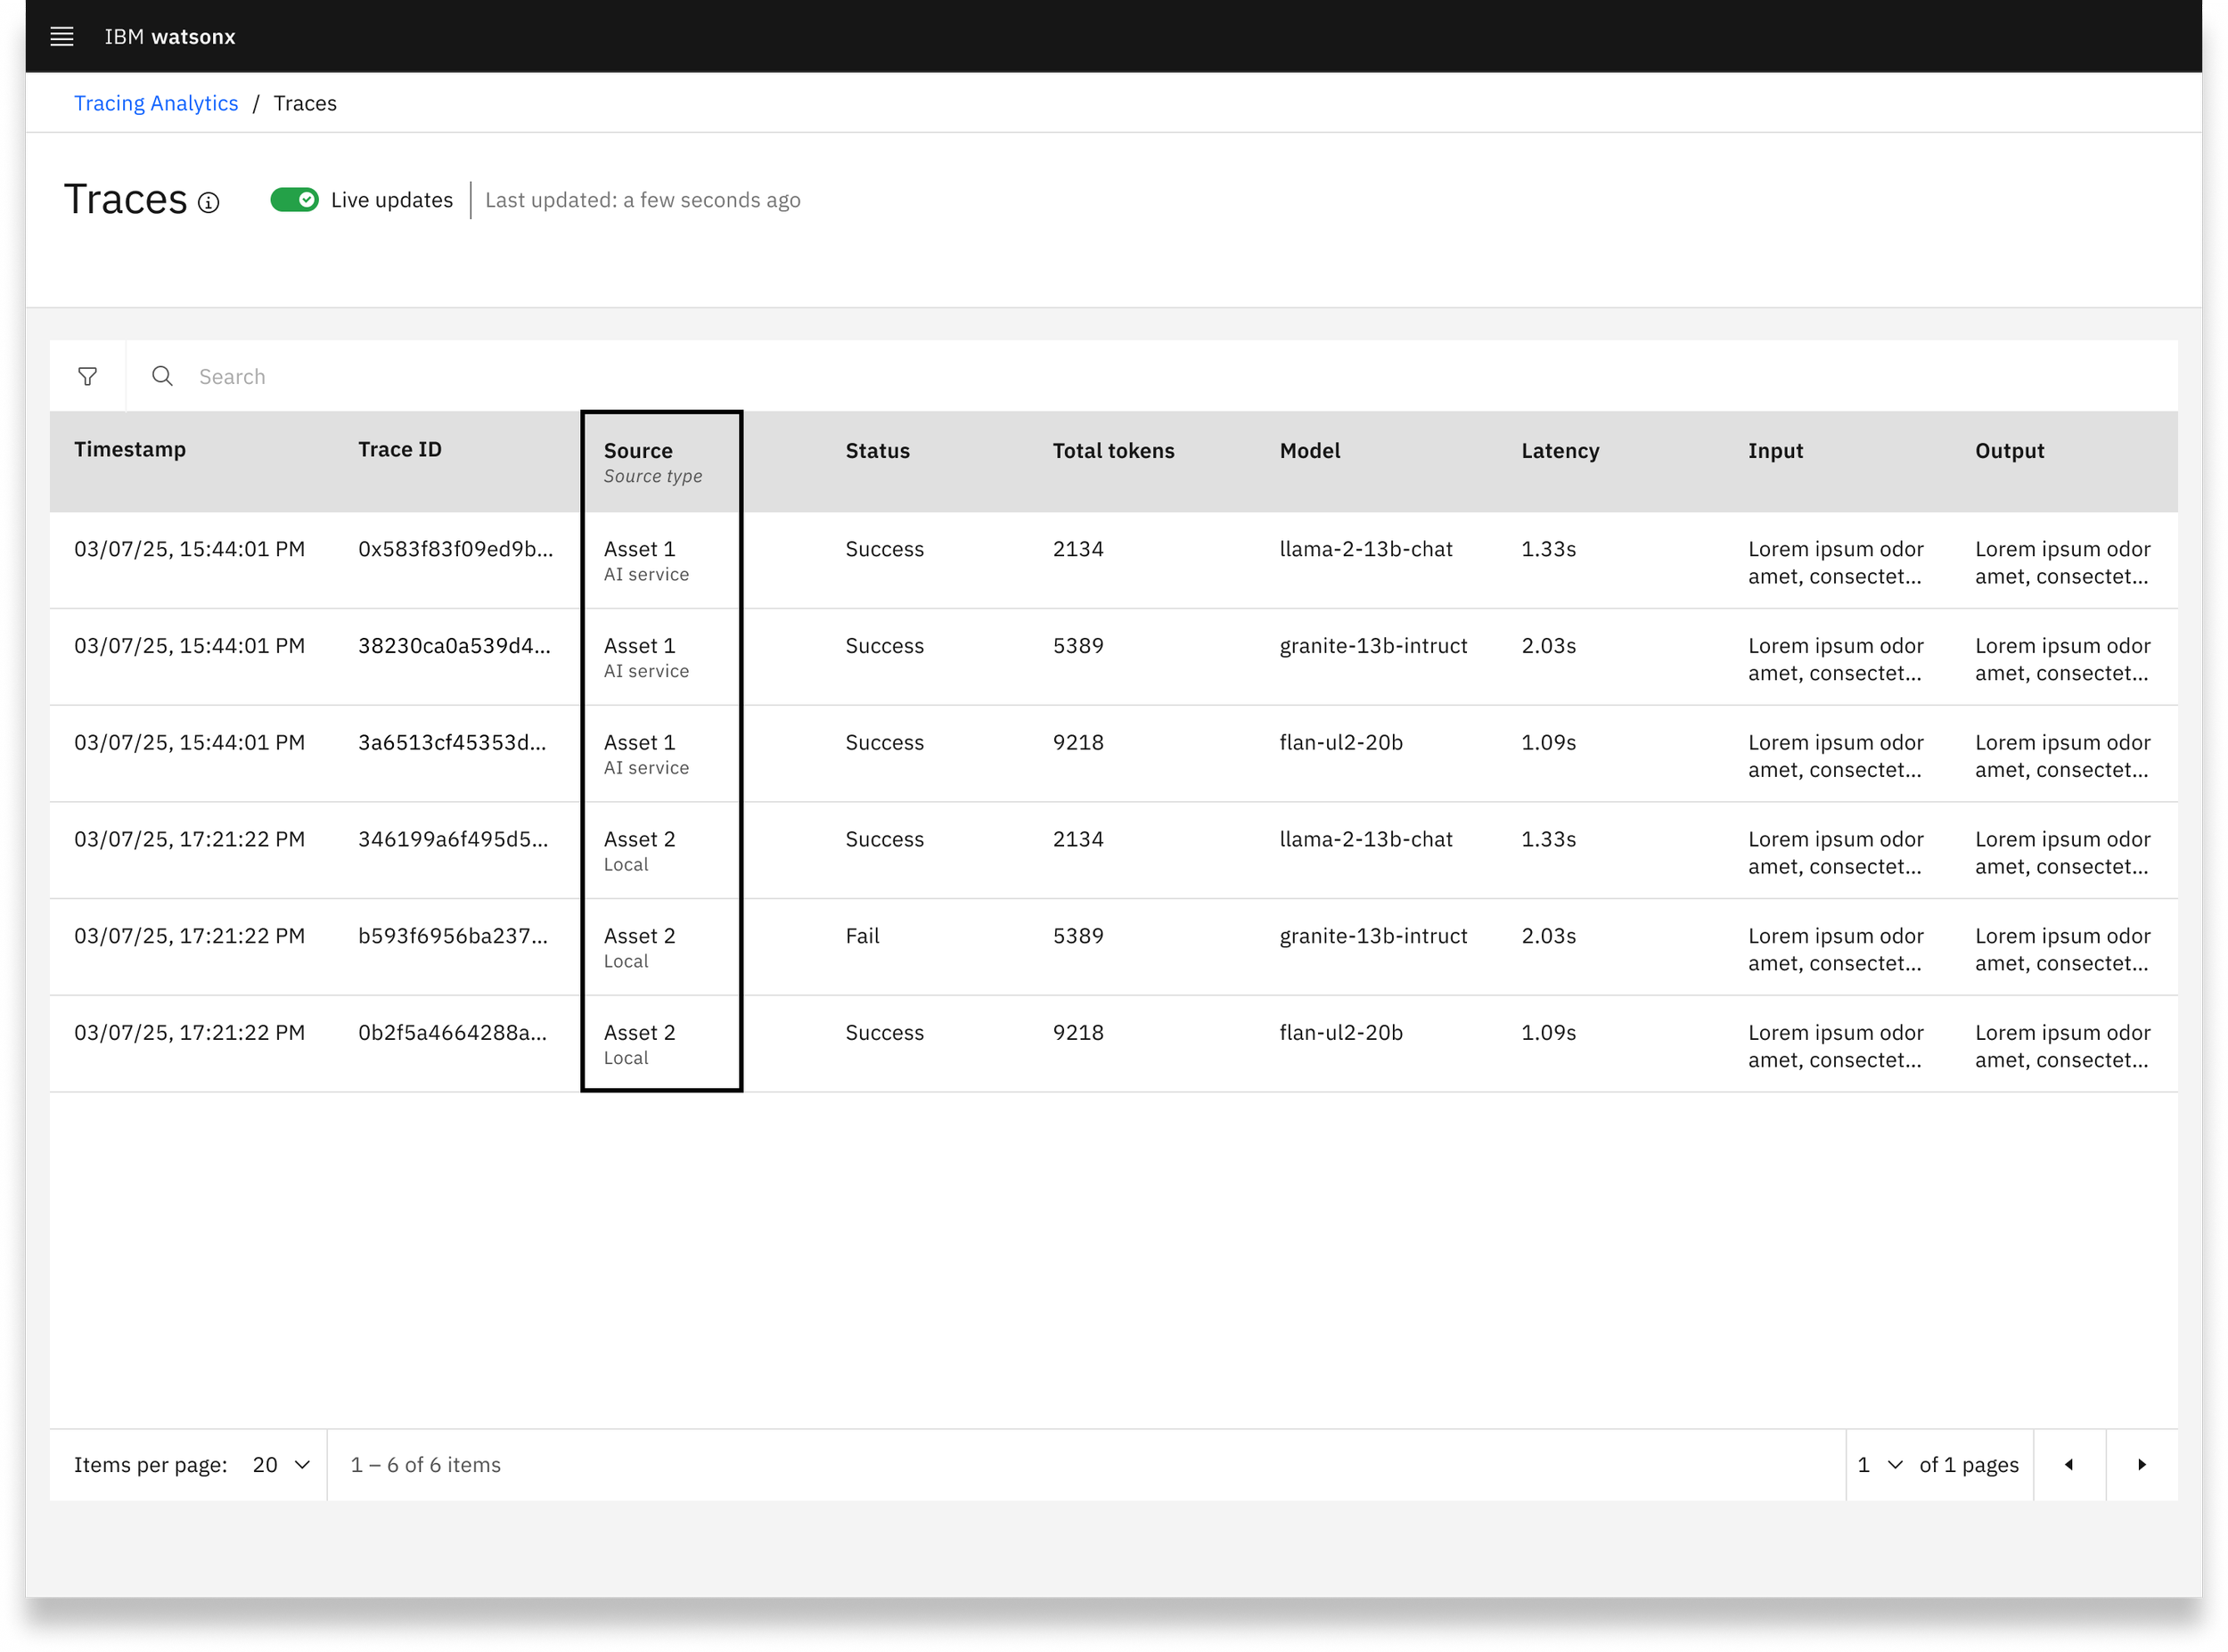The height and width of the screenshot is (1652, 2228).
Task: Go to the previous page arrow
Action: point(2069,1466)
